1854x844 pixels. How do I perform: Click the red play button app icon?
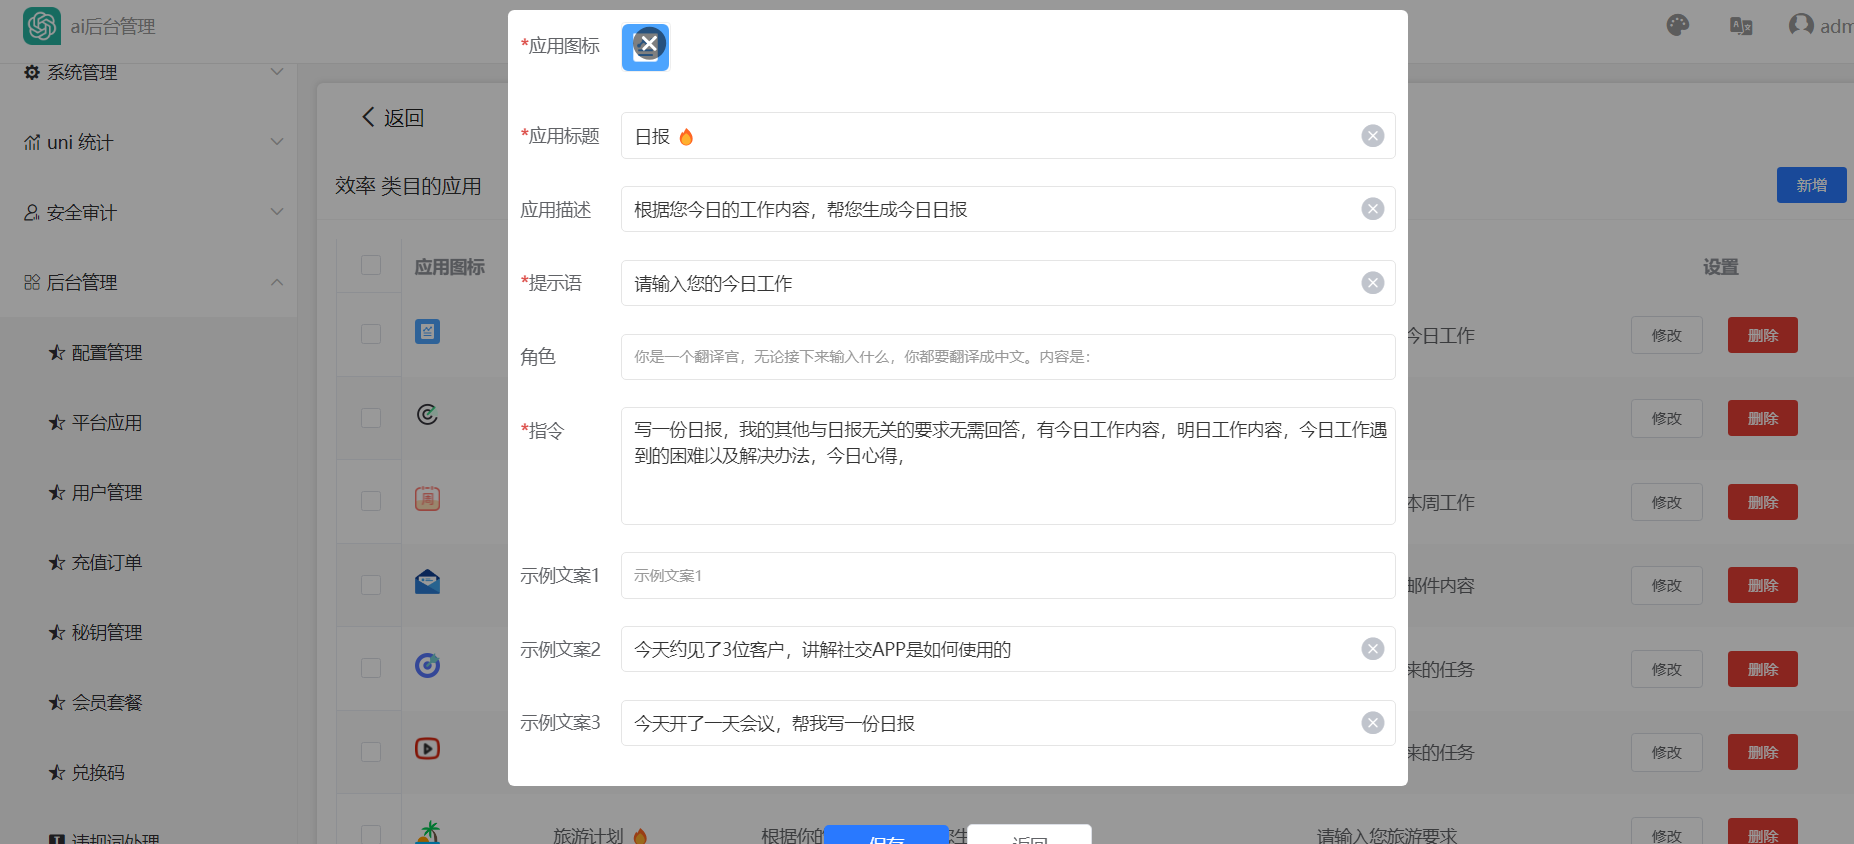coord(427,748)
